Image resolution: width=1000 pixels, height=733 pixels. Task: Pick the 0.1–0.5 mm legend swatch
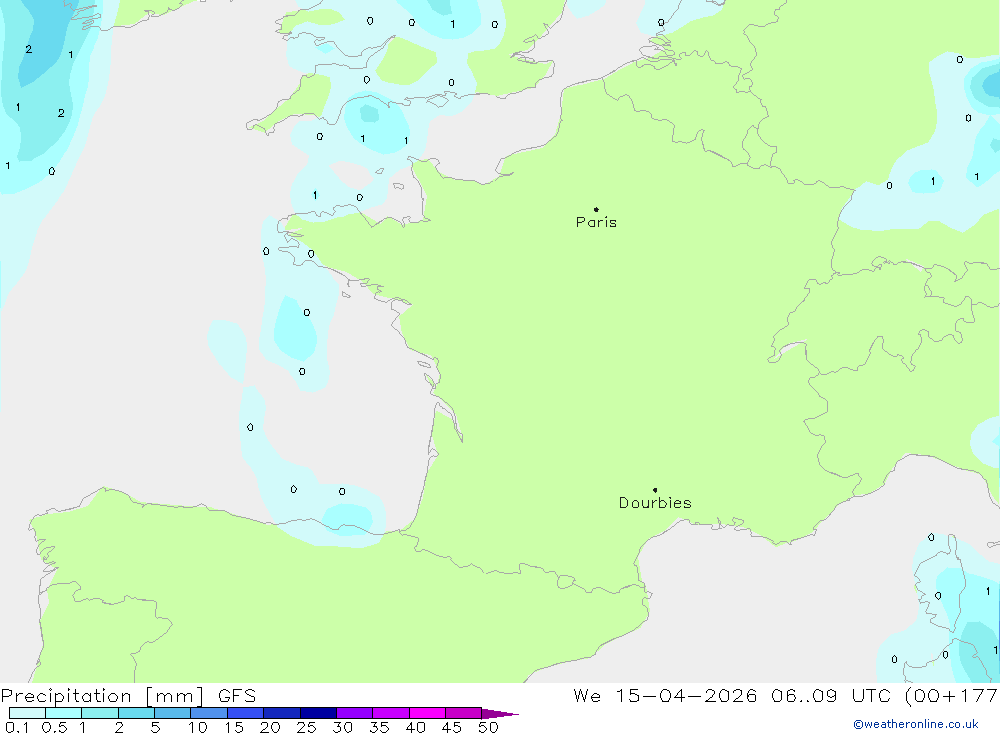pos(27,713)
